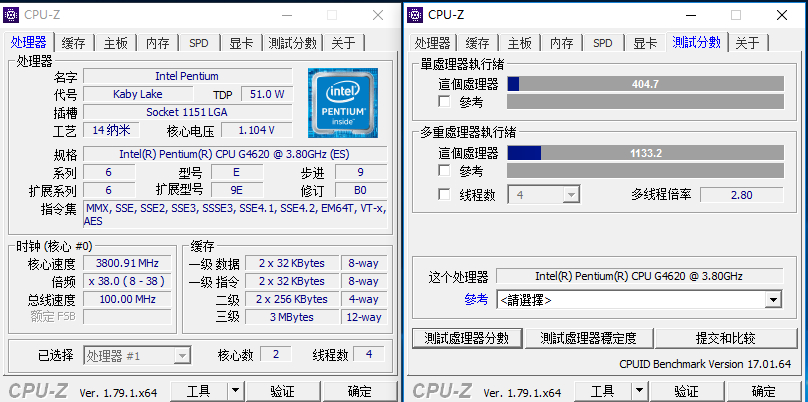Click the multi-thread score bar 1133.2
This screenshot has height=402, width=808.
coord(646,153)
